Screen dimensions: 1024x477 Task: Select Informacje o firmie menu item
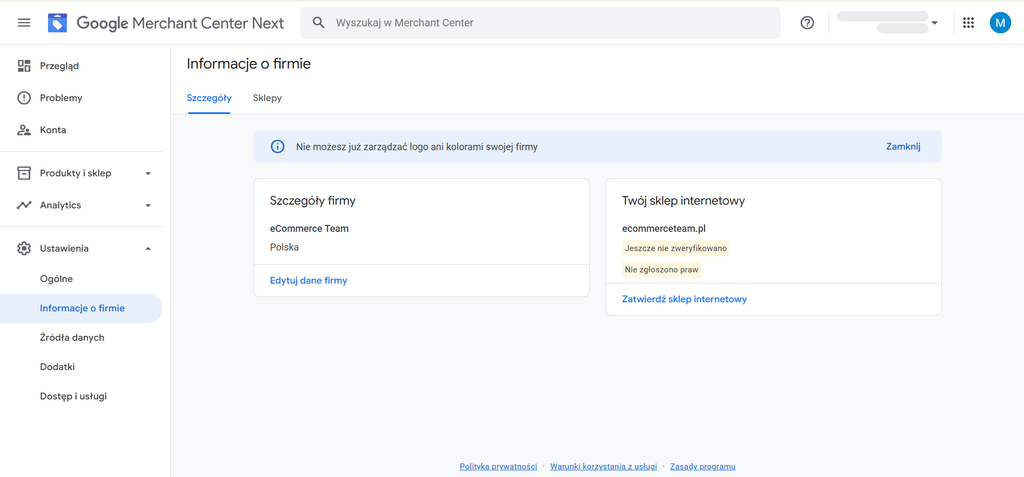point(81,308)
